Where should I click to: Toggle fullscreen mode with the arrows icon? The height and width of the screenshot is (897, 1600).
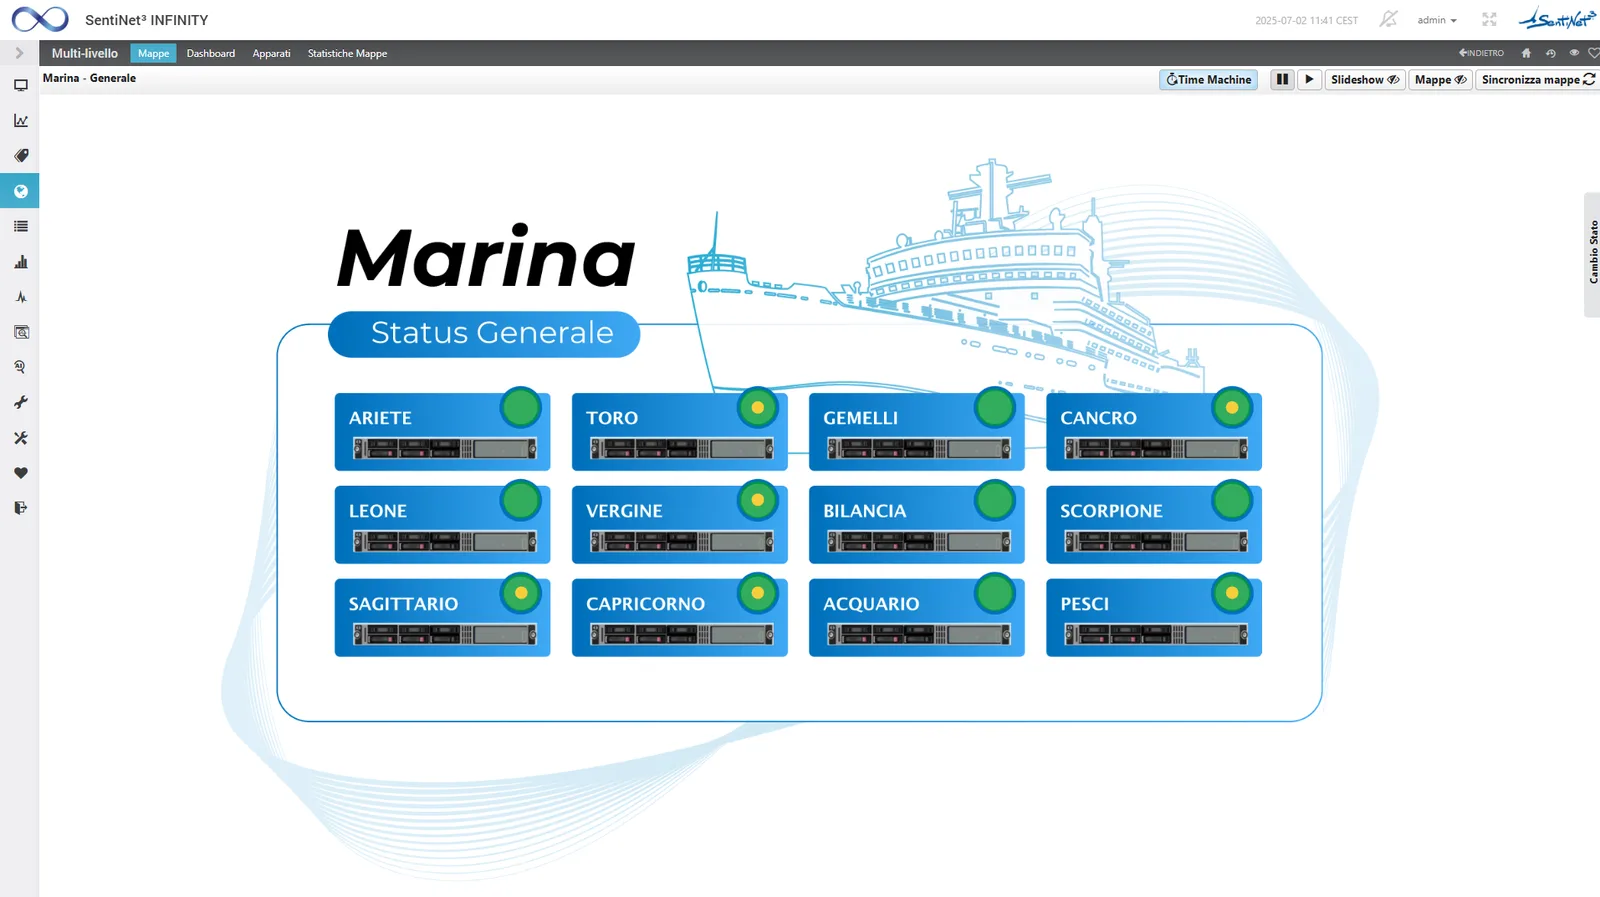point(1489,19)
